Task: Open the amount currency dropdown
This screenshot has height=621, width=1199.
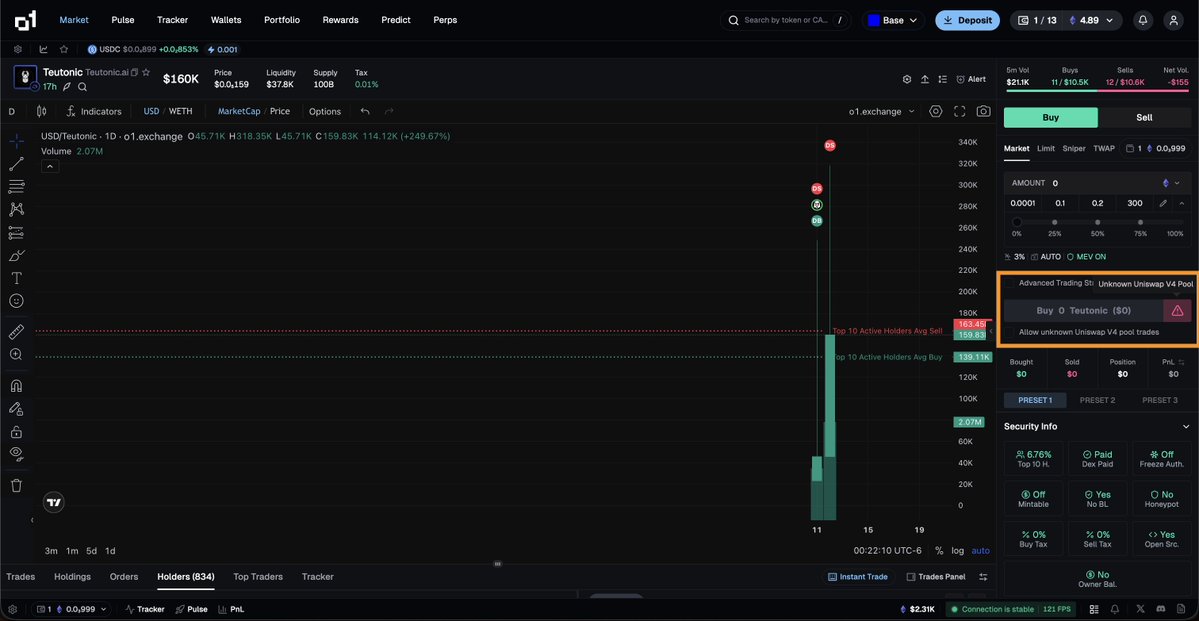Action: point(1171,184)
